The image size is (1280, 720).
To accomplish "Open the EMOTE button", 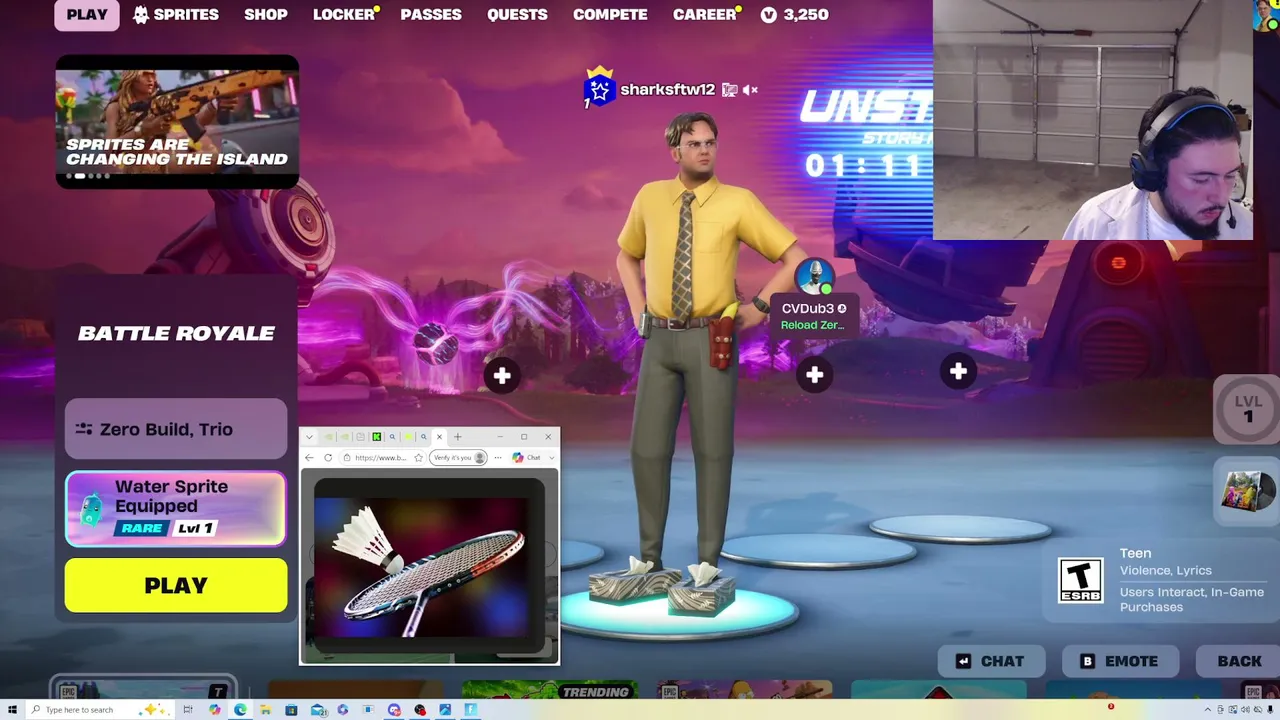I will [x=1119, y=661].
